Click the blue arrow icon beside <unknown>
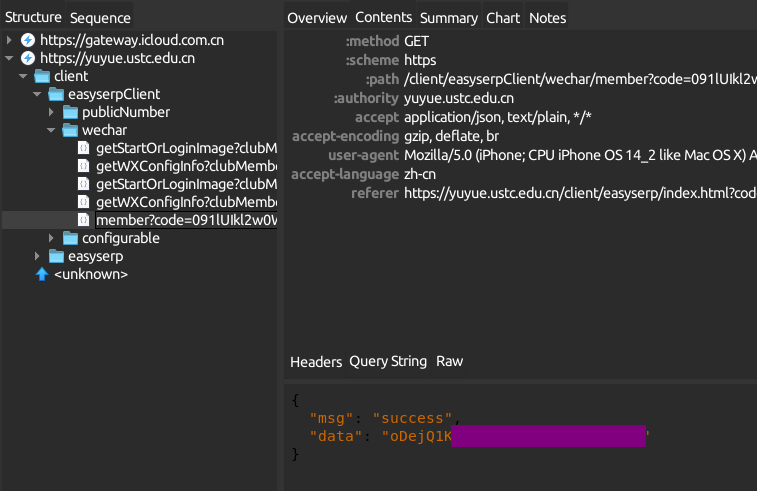757x491 pixels. coord(42,274)
